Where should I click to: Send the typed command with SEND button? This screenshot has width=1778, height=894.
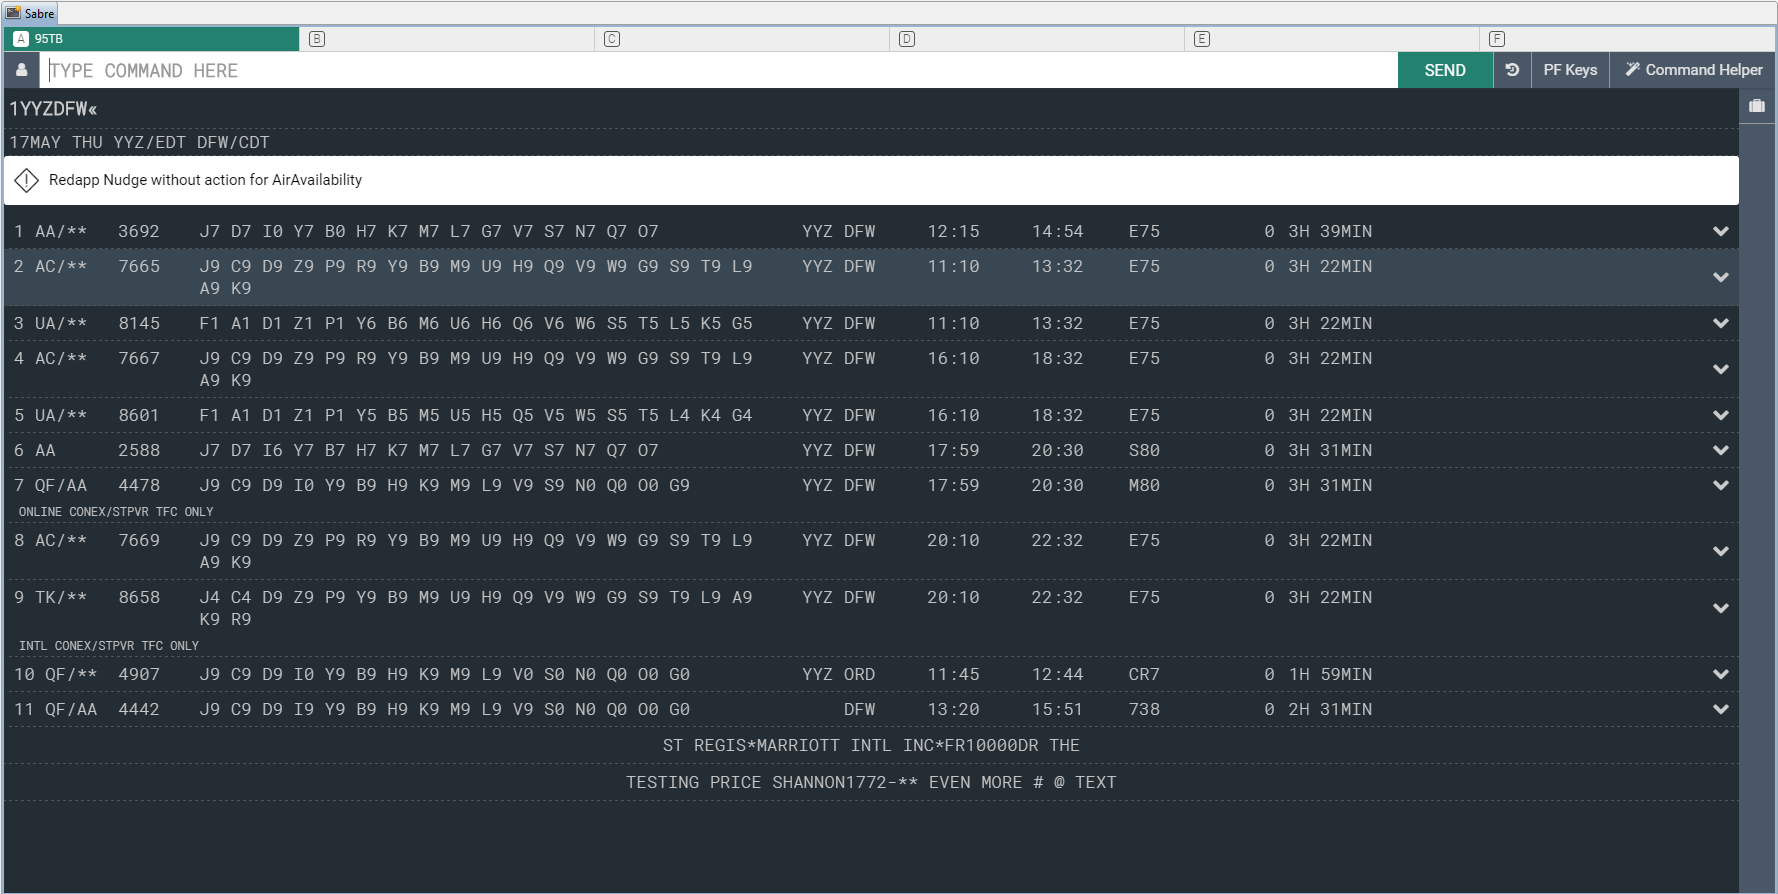tap(1445, 70)
